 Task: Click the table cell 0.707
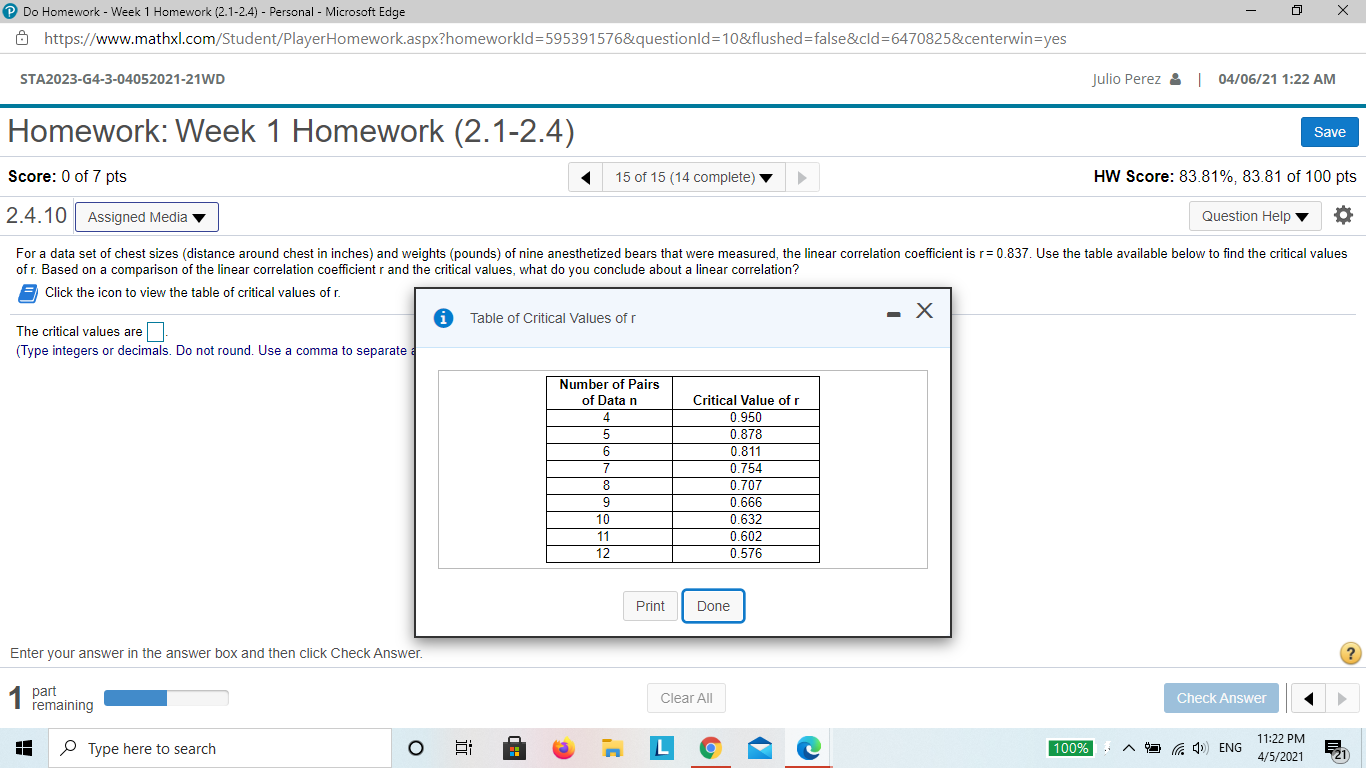746,485
